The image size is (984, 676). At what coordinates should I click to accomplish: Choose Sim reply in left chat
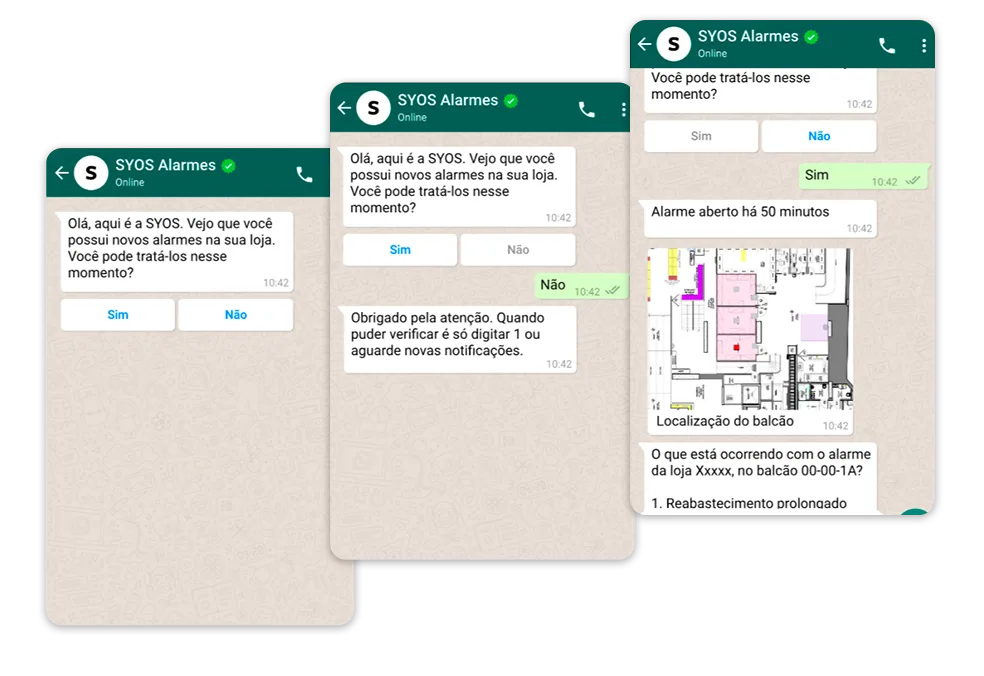118,314
